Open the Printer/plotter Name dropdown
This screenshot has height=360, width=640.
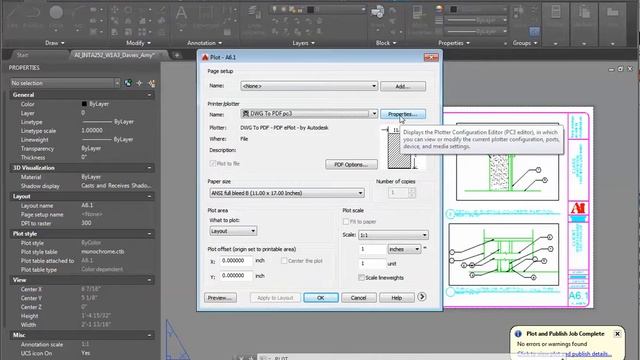[309, 114]
